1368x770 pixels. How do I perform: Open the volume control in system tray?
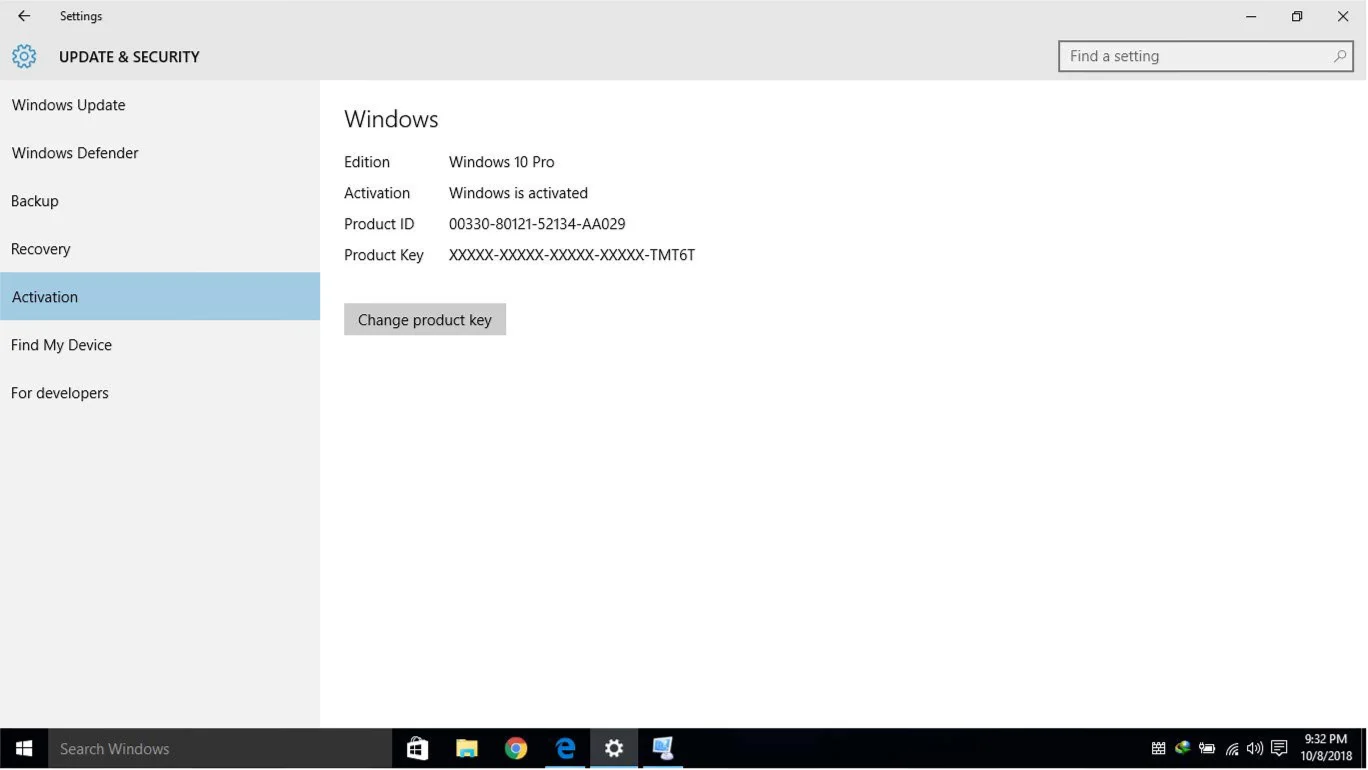1255,749
